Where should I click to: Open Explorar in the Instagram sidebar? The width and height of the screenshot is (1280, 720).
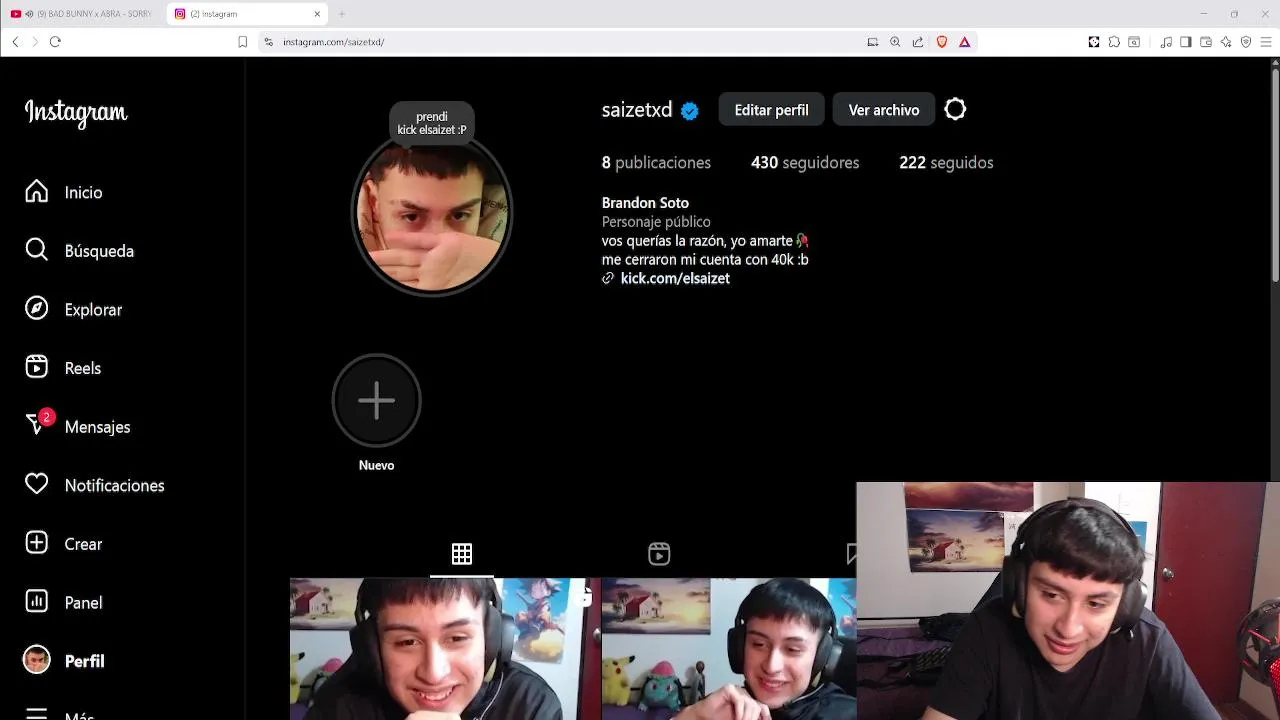tap(73, 310)
